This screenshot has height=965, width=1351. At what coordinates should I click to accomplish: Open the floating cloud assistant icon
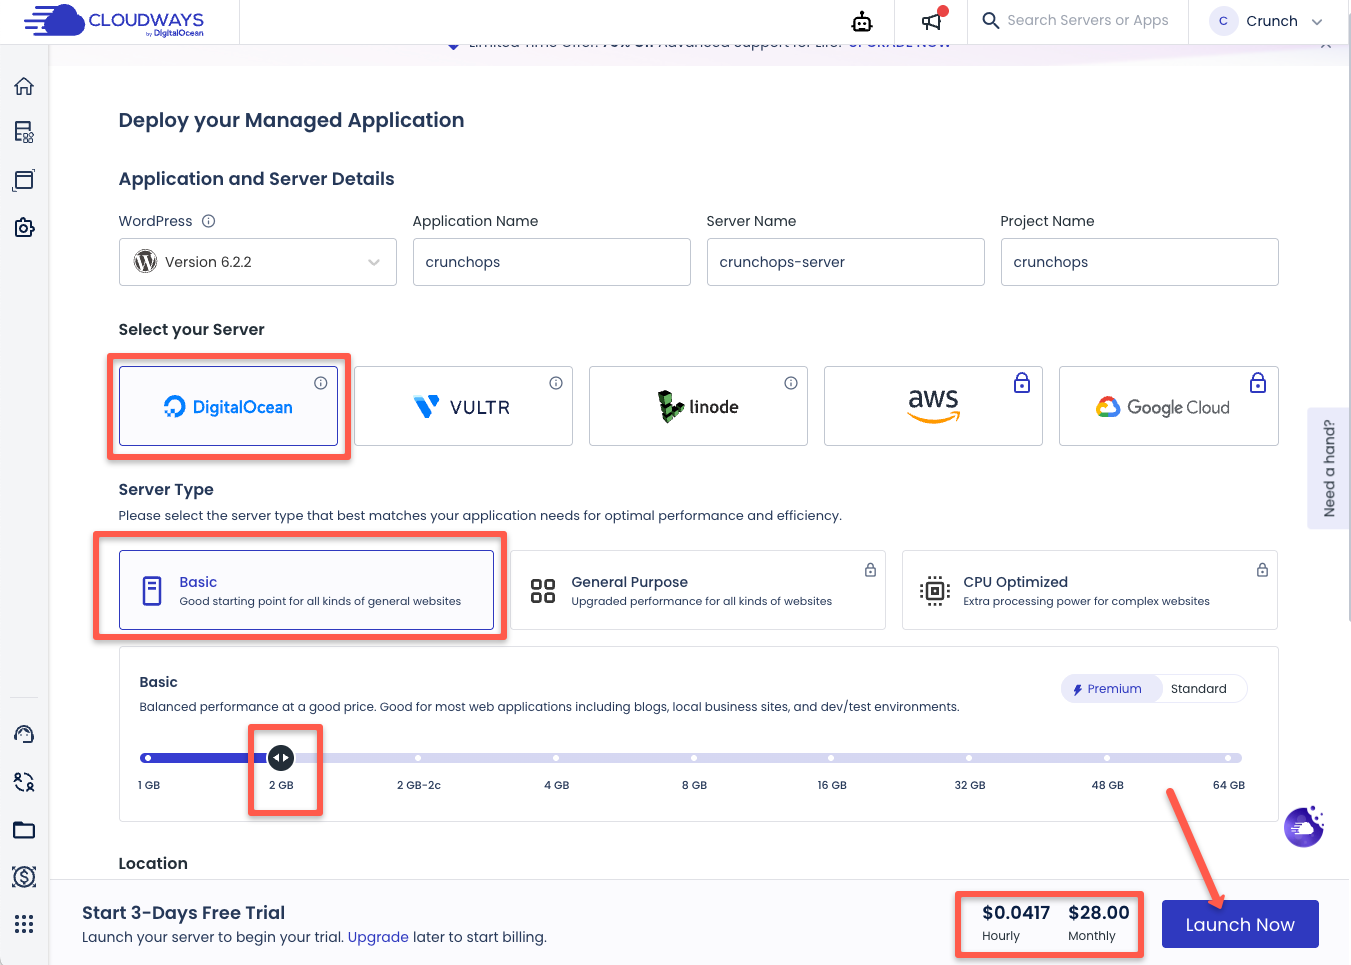click(1304, 827)
